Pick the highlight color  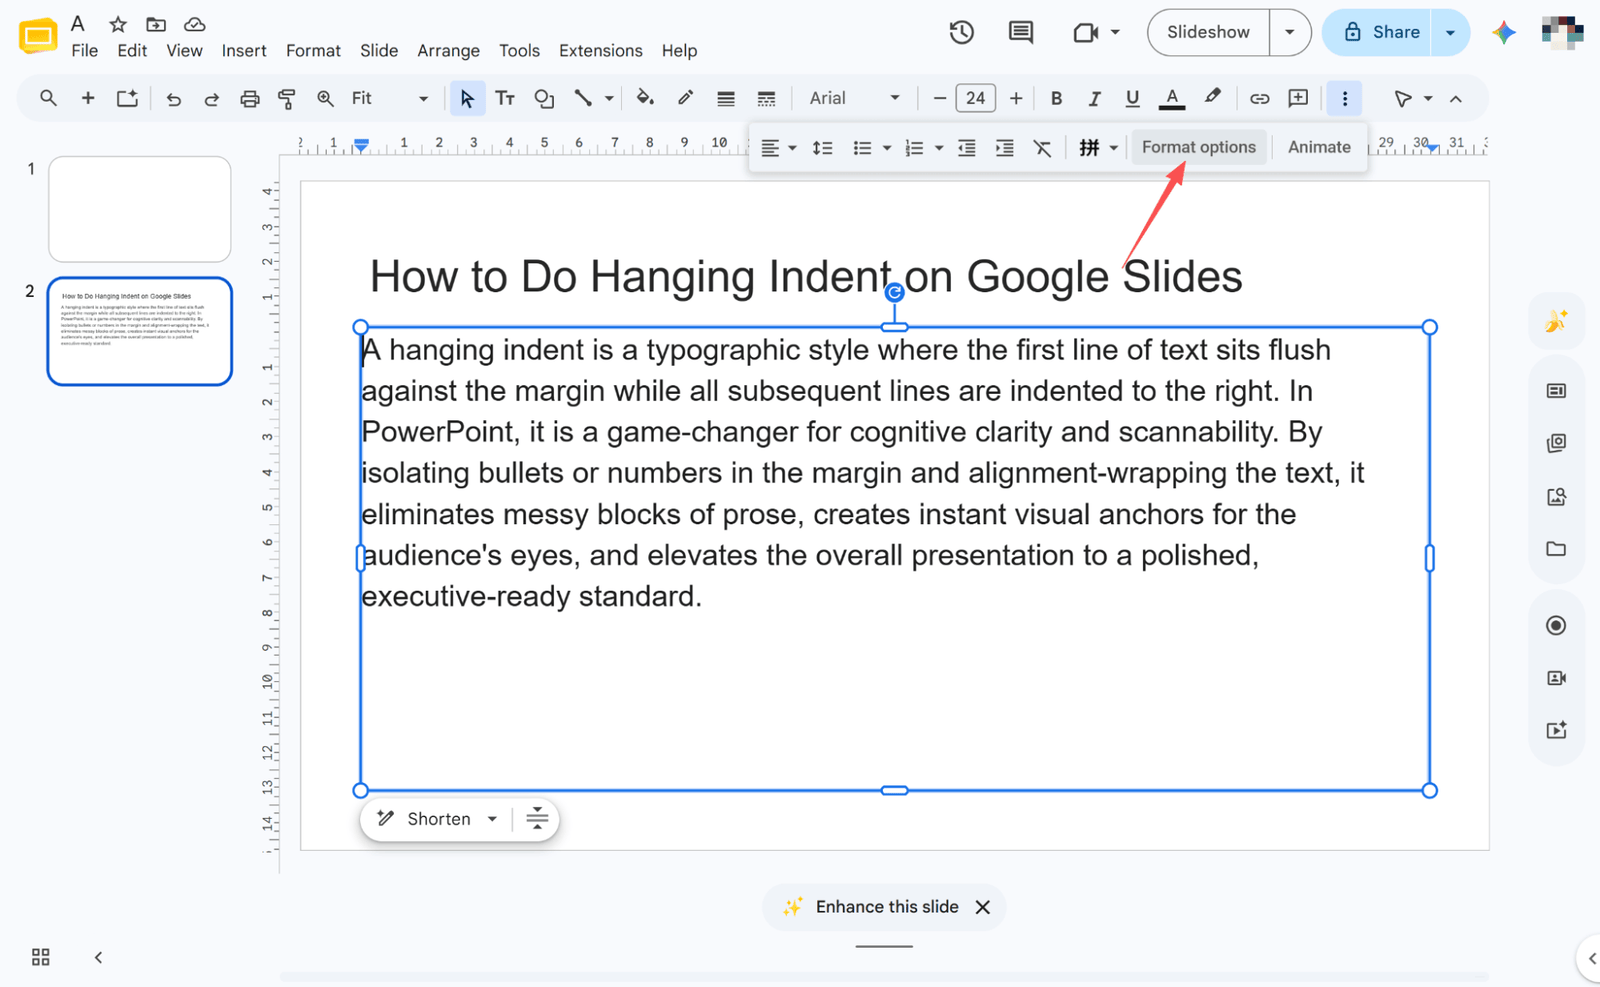pos(1212,98)
